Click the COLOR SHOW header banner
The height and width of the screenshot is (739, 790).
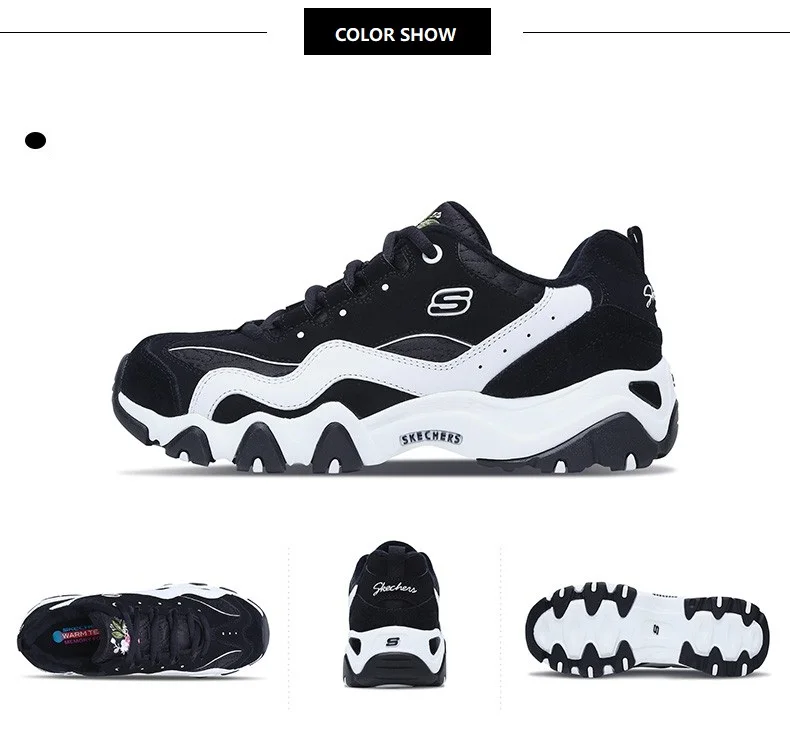point(397,31)
